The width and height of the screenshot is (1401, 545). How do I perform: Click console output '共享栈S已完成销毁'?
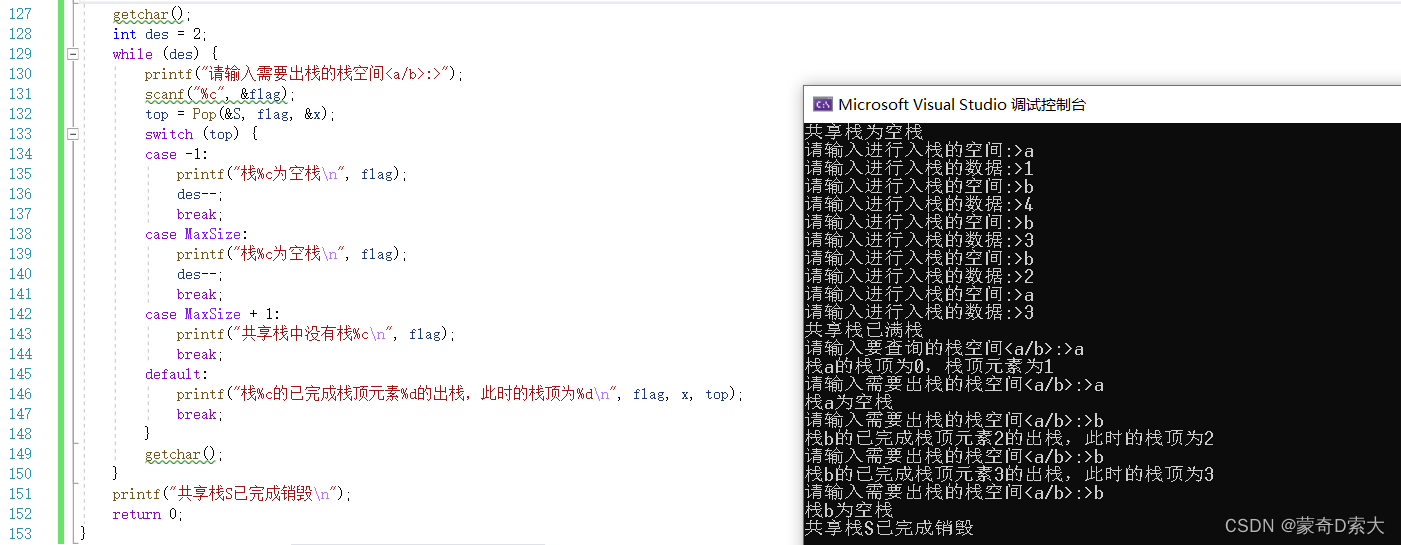[889, 528]
